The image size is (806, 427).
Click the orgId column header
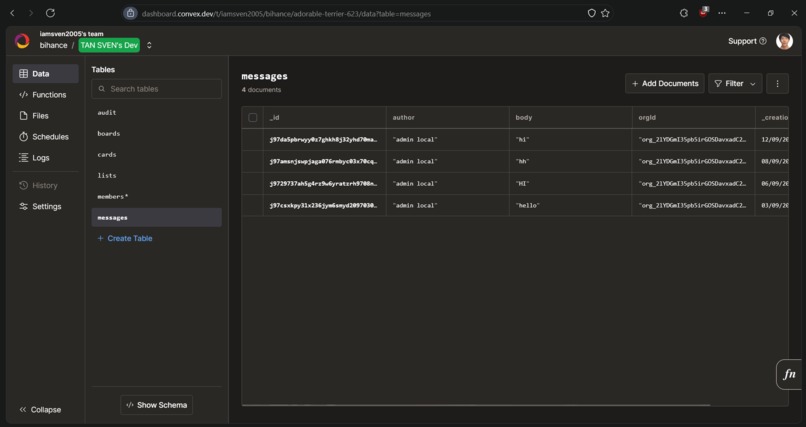point(693,118)
